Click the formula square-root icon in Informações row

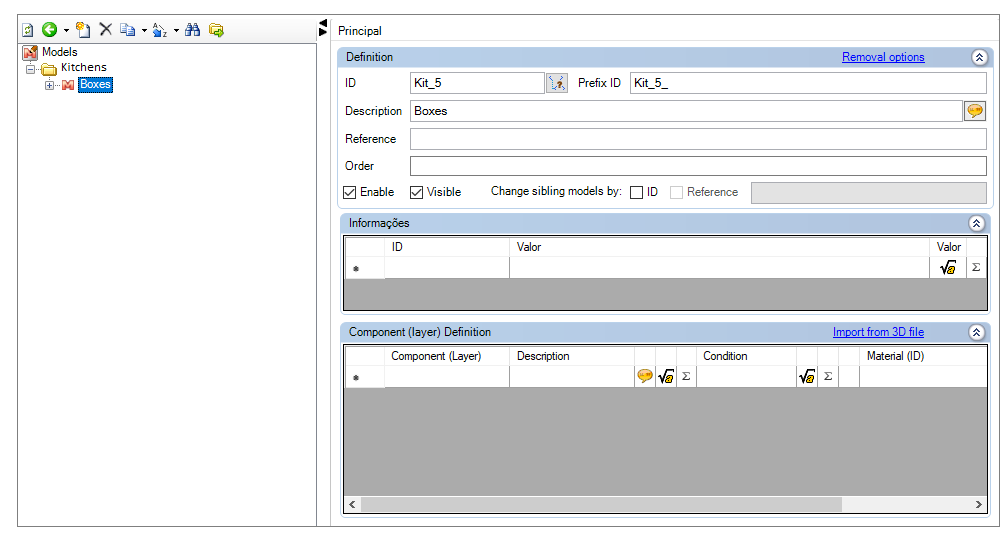tap(948, 268)
